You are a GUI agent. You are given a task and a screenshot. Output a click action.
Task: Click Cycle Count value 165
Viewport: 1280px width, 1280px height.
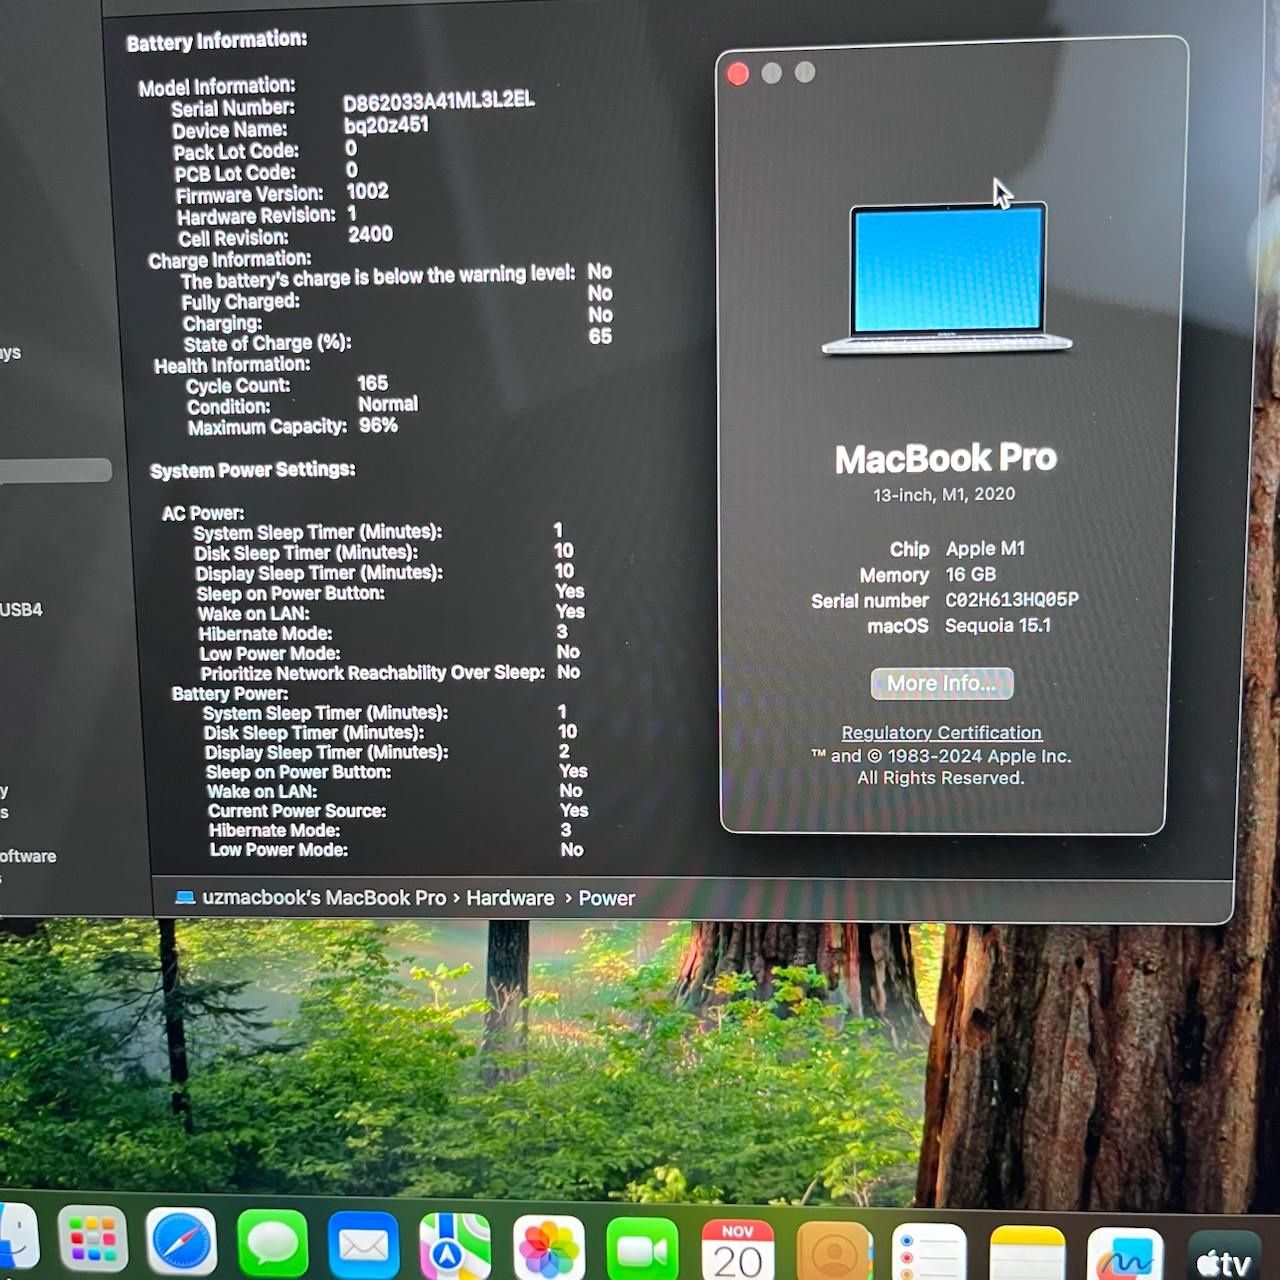pyautogui.click(x=373, y=383)
